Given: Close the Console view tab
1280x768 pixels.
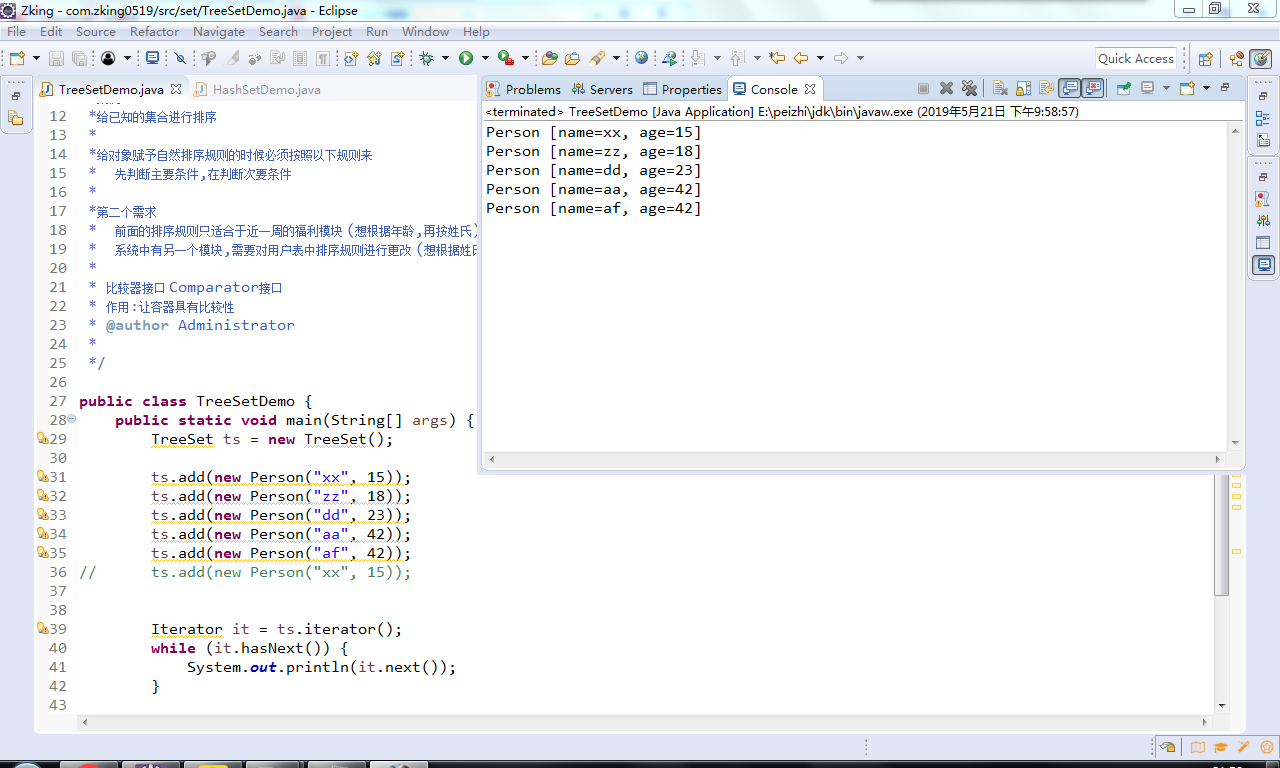Looking at the screenshot, I should (810, 89).
